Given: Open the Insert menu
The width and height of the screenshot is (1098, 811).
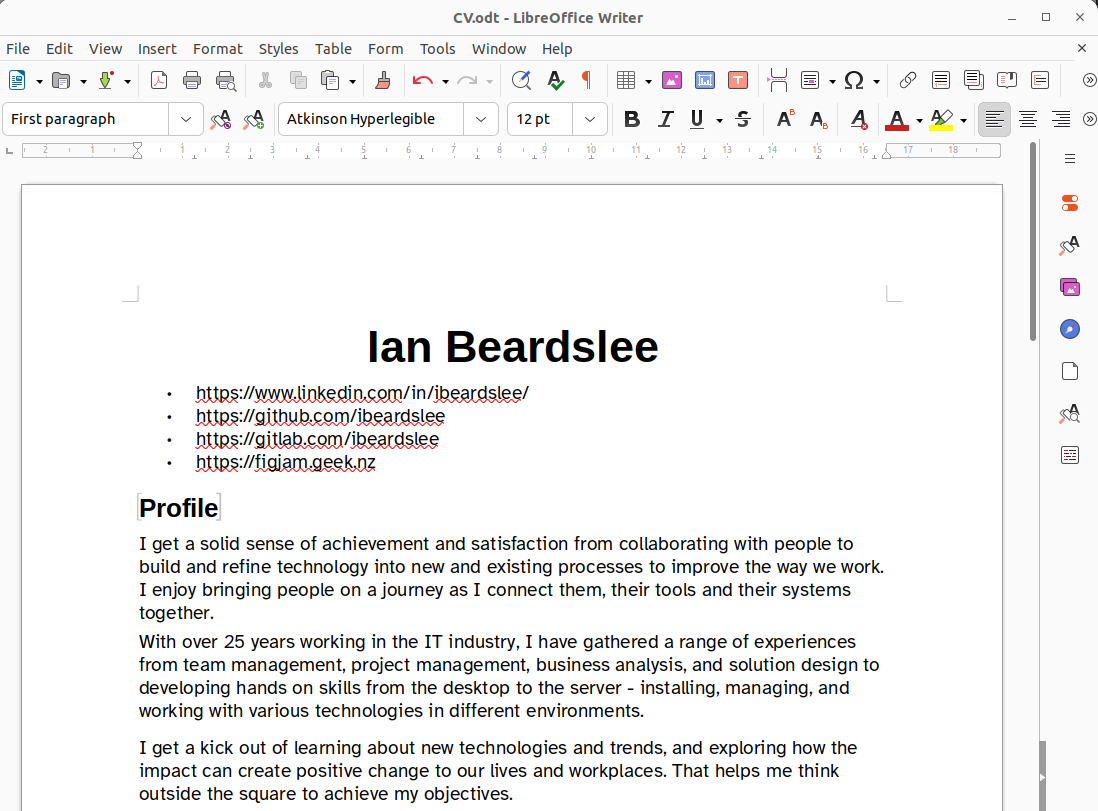Looking at the screenshot, I should pos(157,48).
